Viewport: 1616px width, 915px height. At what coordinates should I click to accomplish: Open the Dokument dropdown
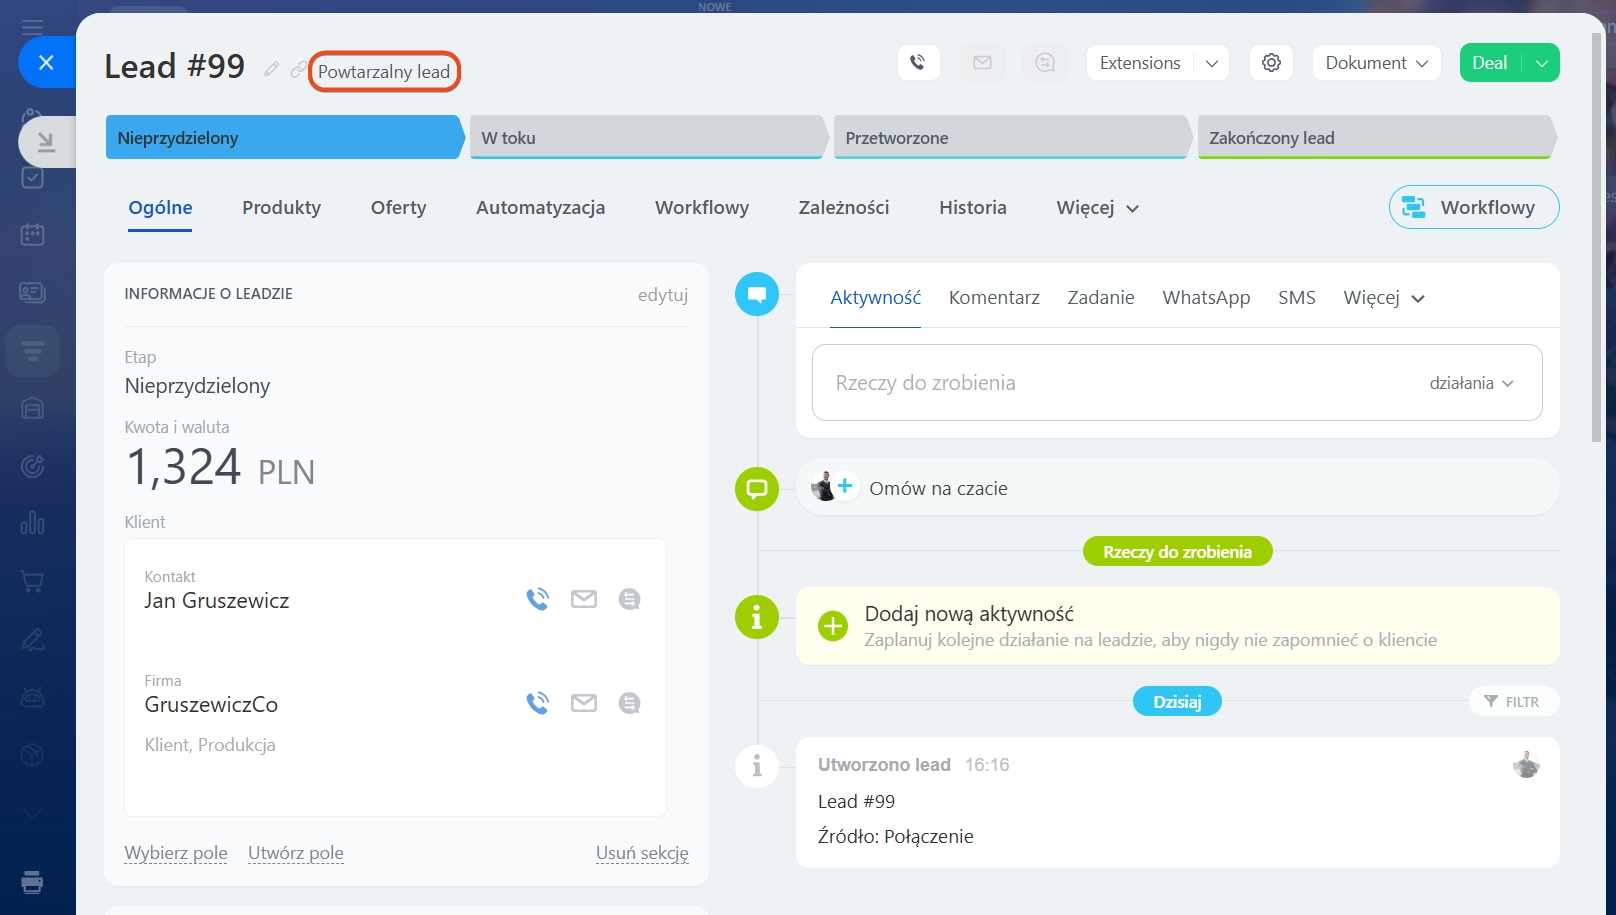point(1376,63)
